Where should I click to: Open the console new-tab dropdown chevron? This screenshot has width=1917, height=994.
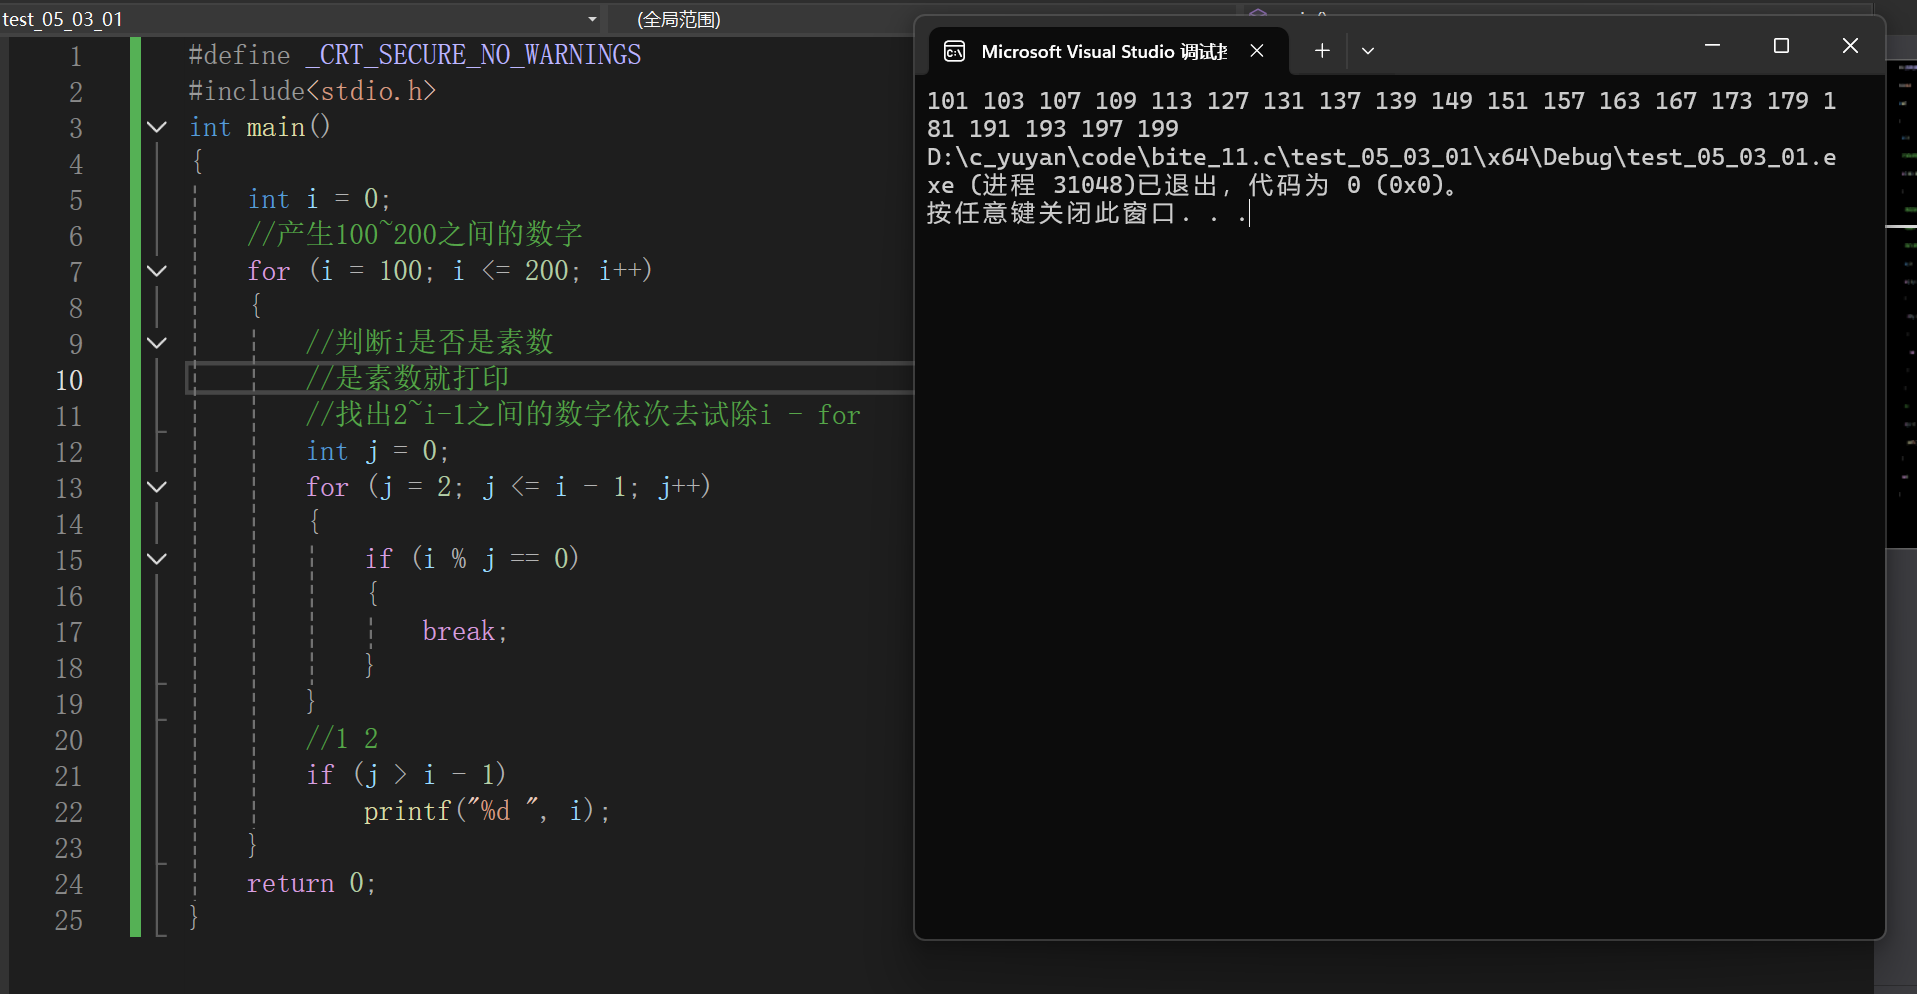[1368, 51]
